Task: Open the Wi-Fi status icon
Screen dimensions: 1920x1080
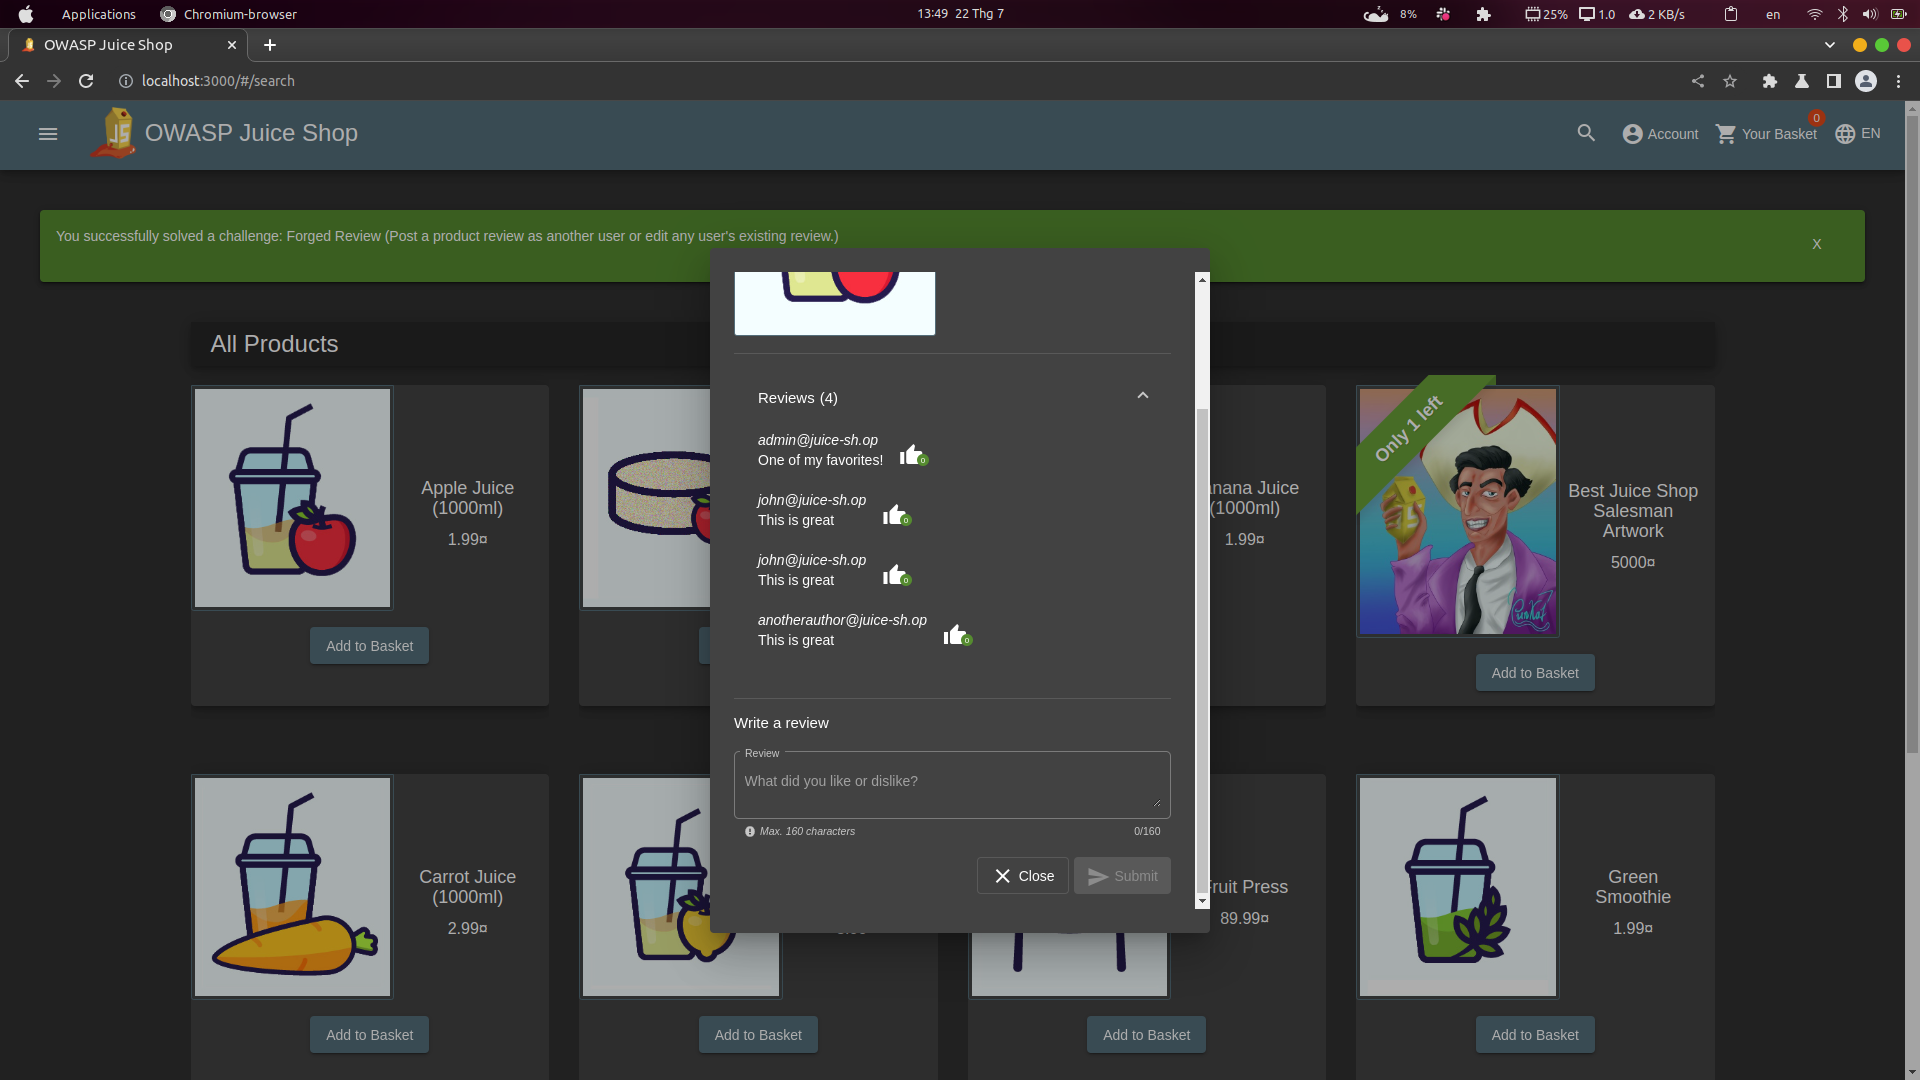Action: pyautogui.click(x=1814, y=14)
